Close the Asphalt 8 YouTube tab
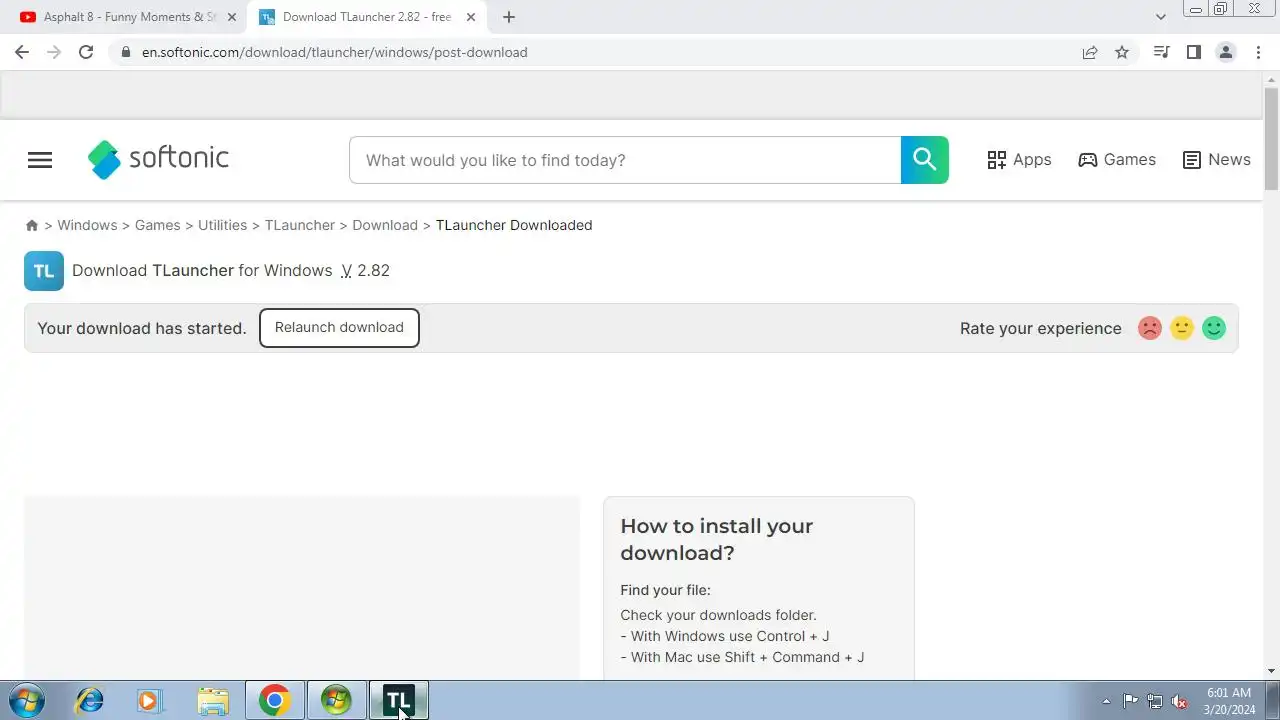The height and width of the screenshot is (720, 1280). 232,17
